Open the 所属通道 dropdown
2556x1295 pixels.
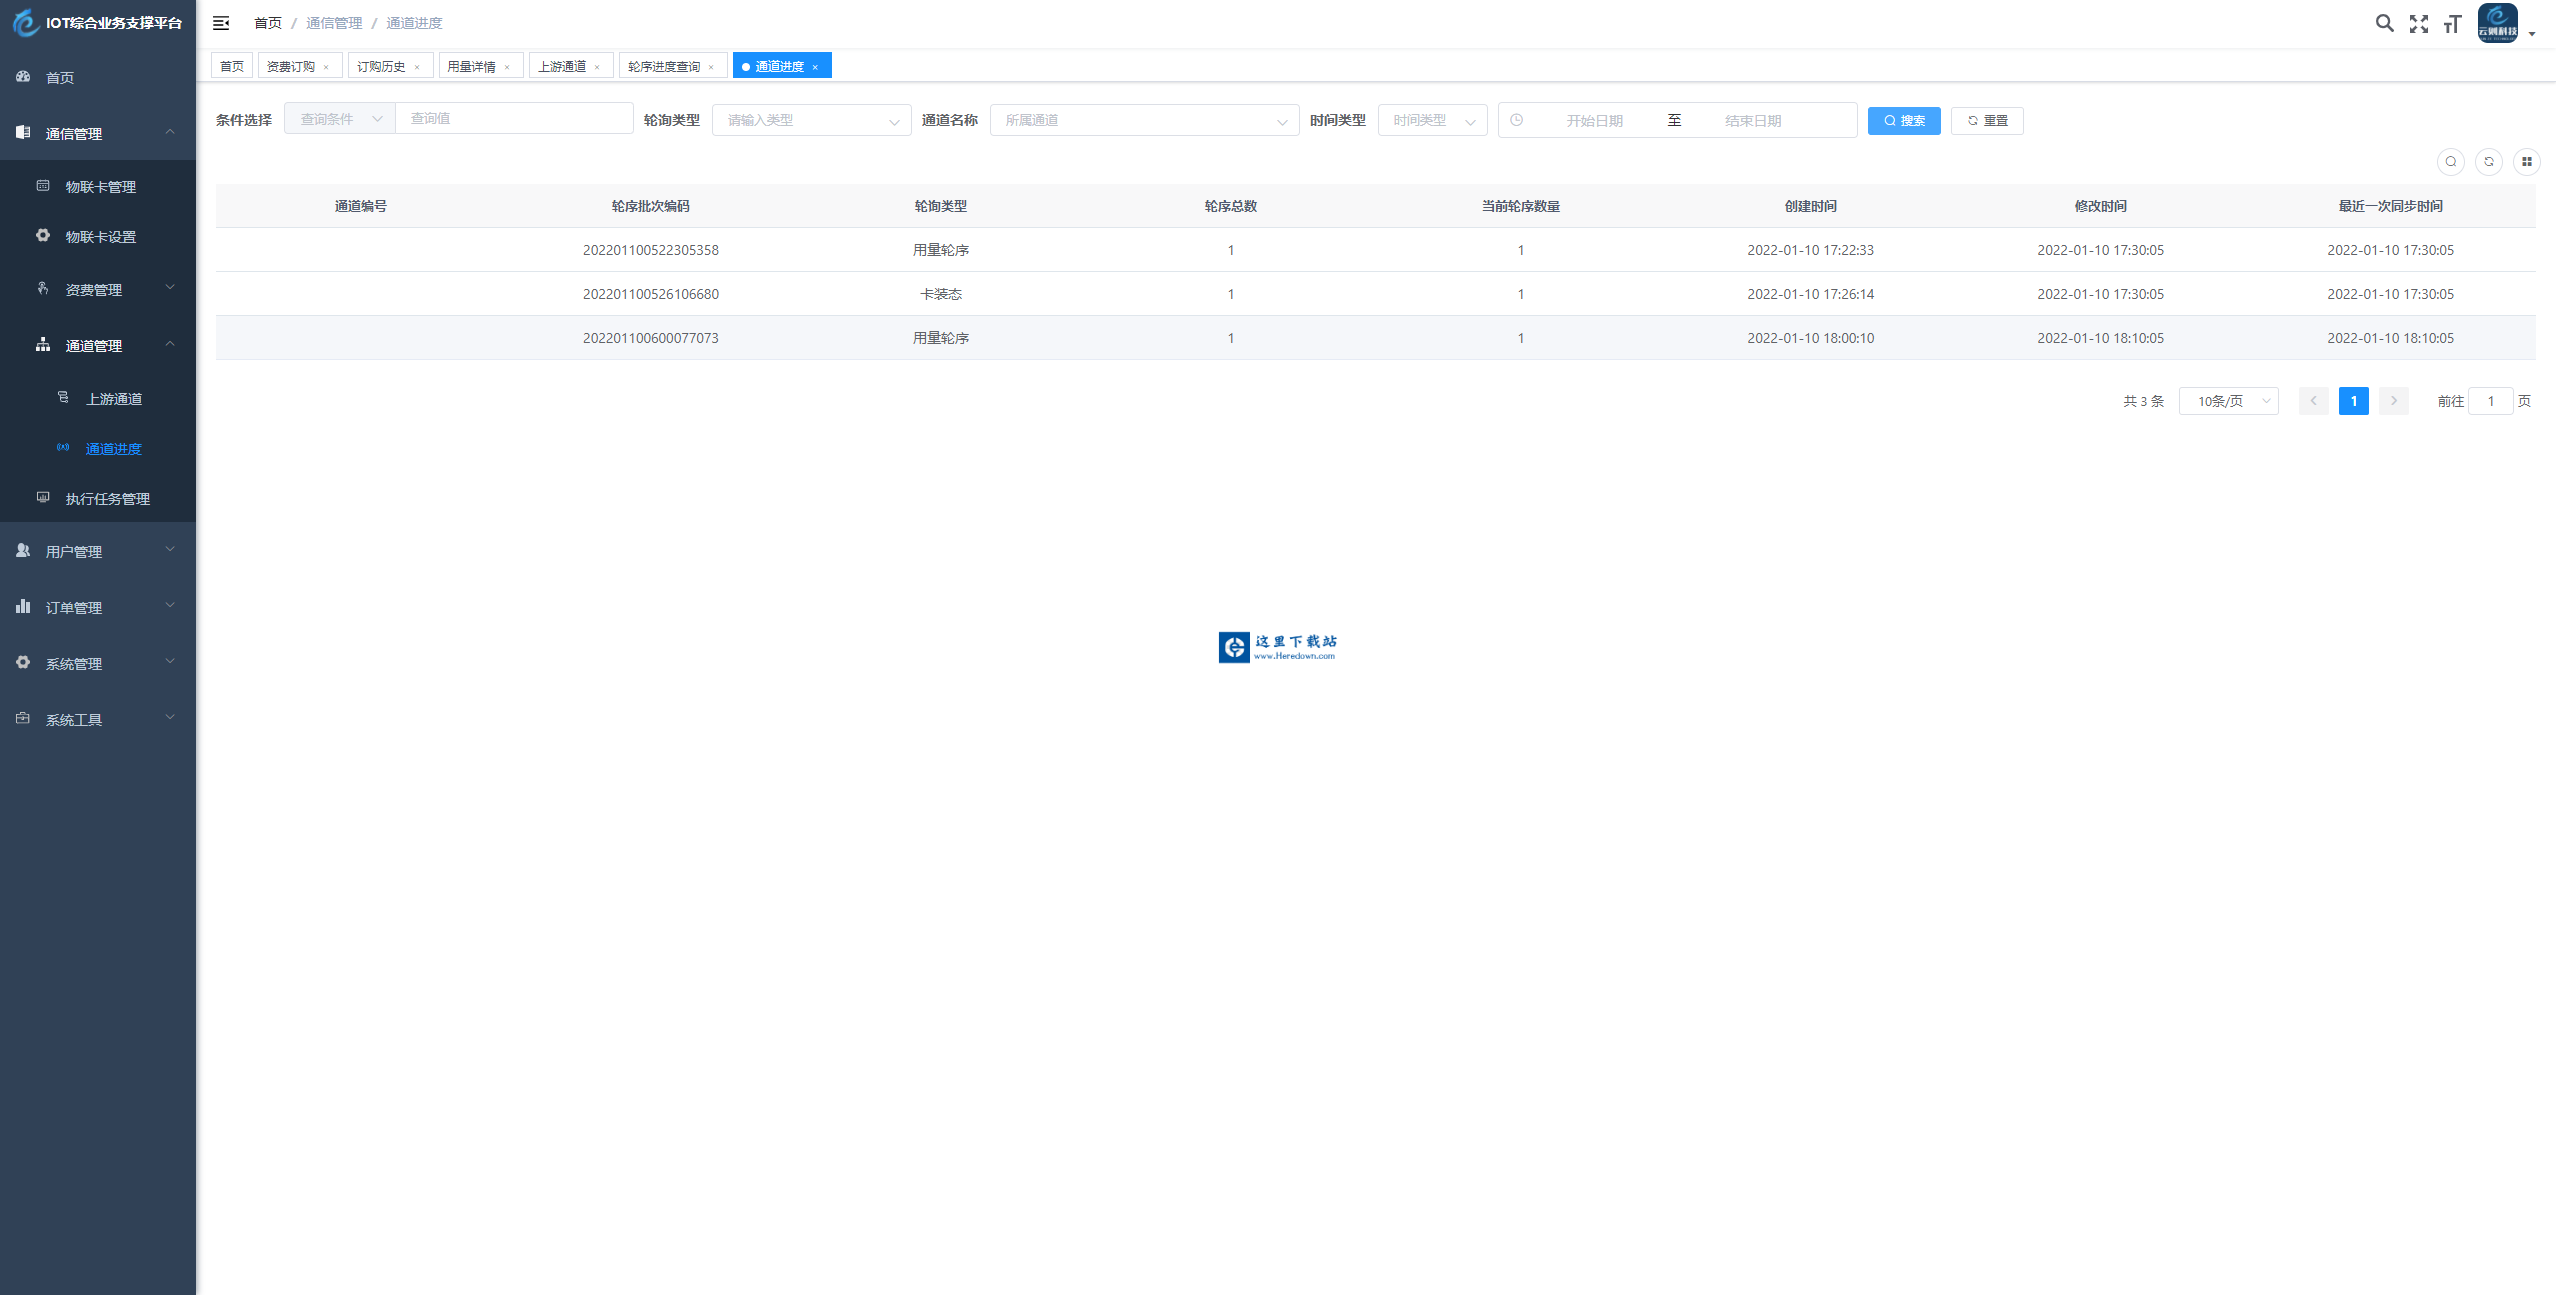pos(1144,120)
